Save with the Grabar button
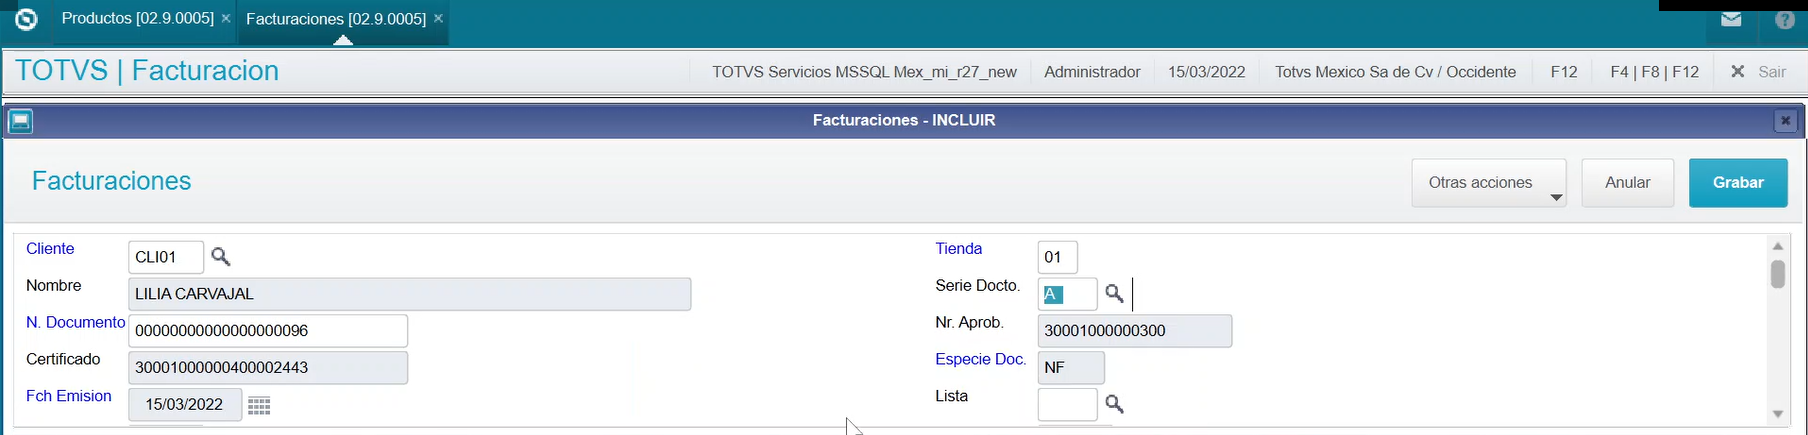The image size is (1808, 435). 1738,183
